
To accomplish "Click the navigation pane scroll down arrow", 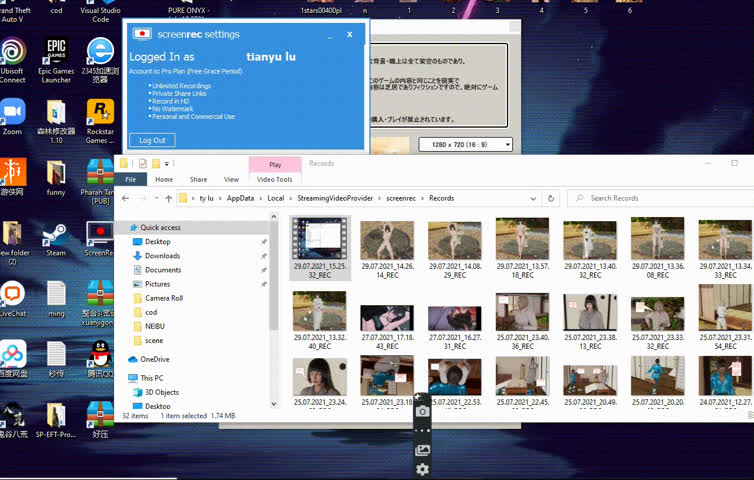I will coord(274,404).
